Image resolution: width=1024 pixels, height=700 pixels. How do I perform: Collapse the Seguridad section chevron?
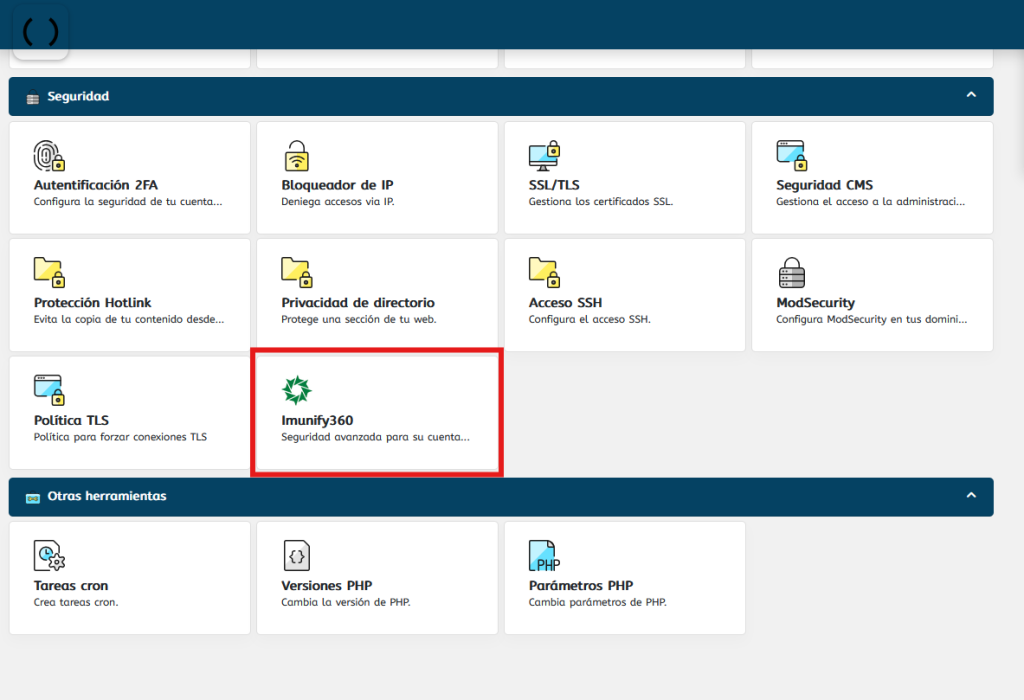point(970,95)
